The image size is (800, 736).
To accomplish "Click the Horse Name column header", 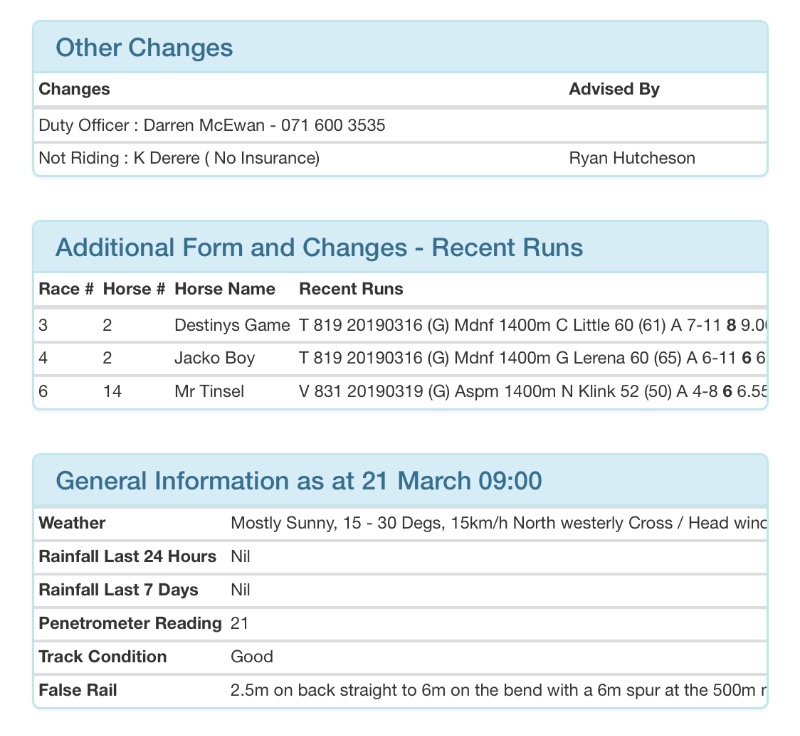I will 224,289.
